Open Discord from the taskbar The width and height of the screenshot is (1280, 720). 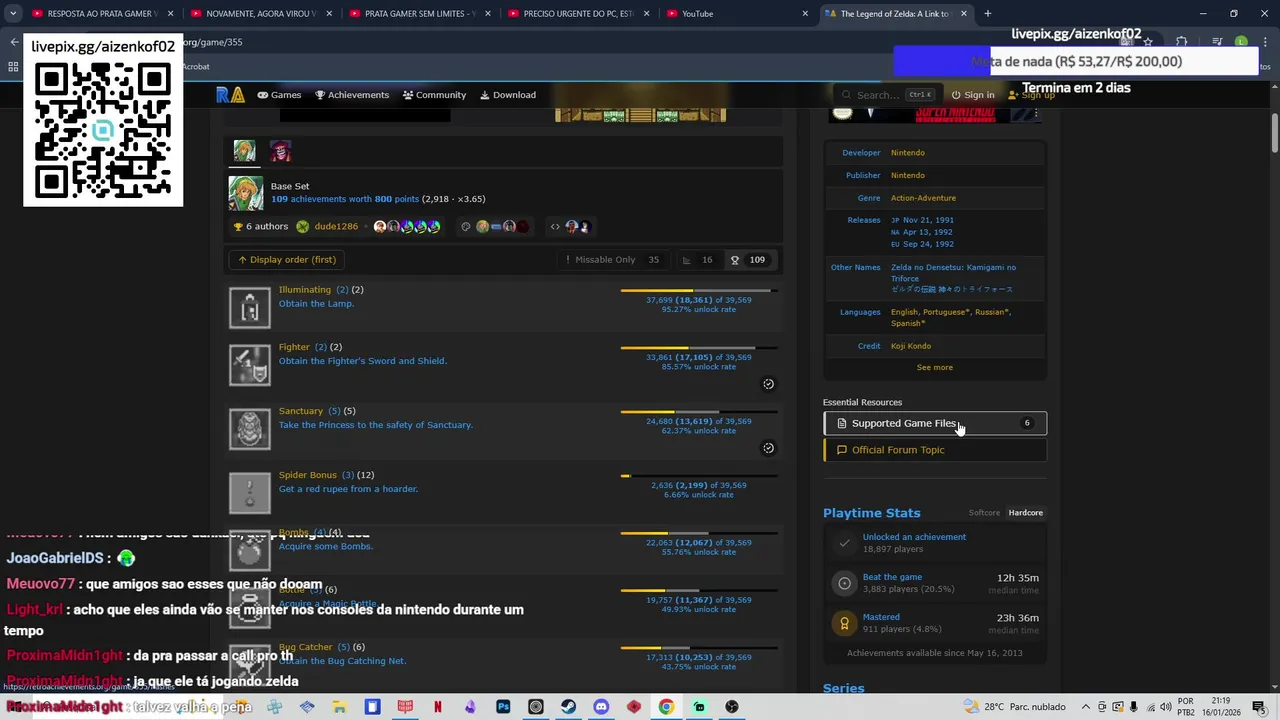coord(601,707)
